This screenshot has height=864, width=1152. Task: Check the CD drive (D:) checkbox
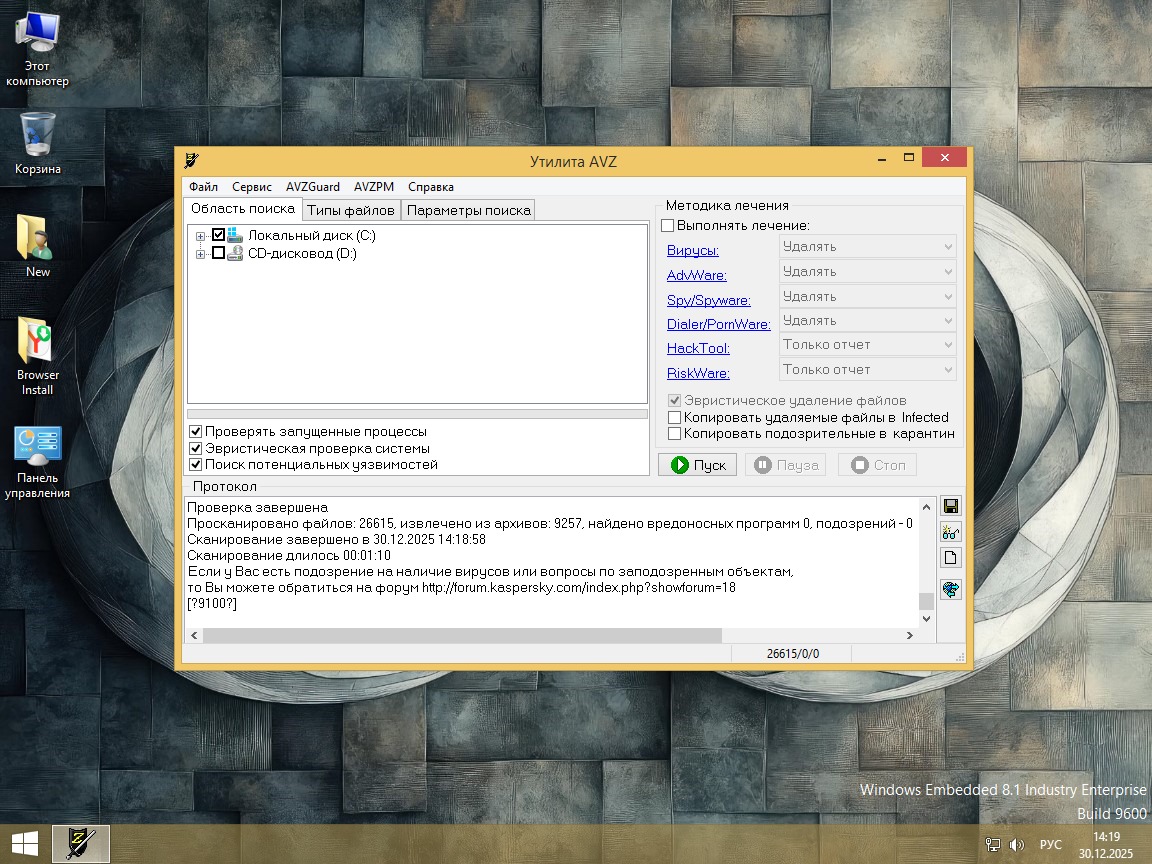(x=219, y=253)
